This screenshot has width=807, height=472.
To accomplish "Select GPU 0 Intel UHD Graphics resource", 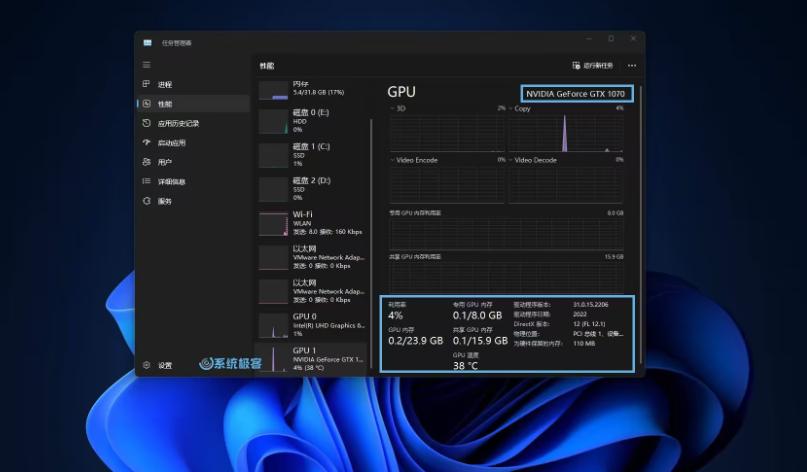I will 312,325.
